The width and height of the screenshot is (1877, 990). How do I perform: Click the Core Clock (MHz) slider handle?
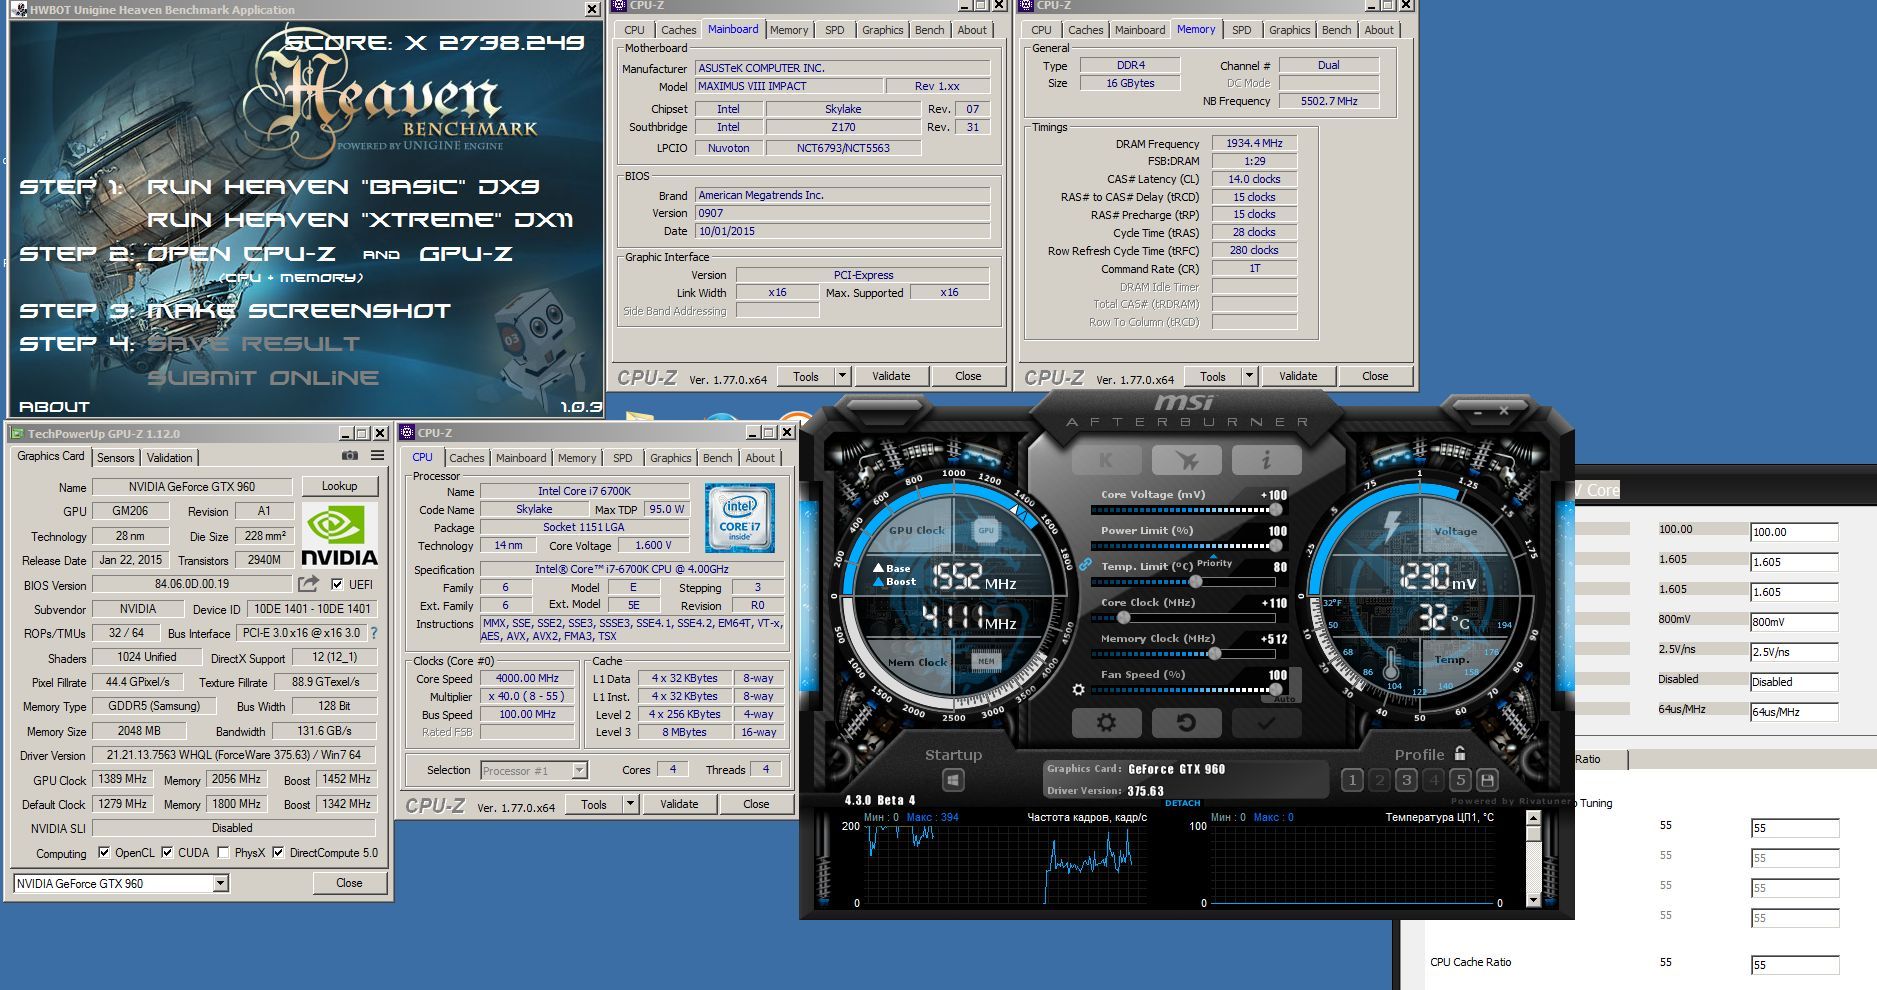[x=1123, y=618]
